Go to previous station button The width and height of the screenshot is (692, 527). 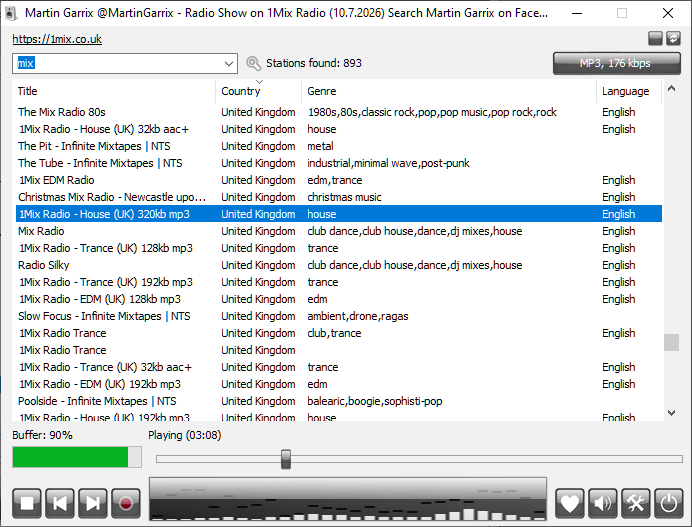click(x=60, y=503)
